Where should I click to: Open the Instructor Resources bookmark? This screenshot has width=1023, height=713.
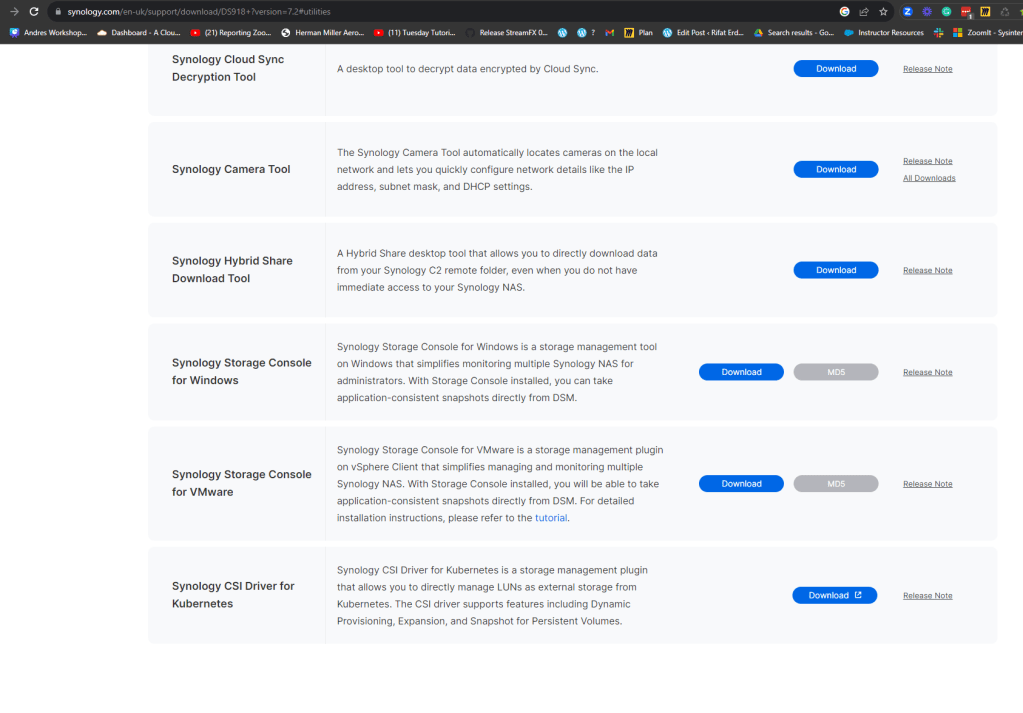click(x=884, y=33)
